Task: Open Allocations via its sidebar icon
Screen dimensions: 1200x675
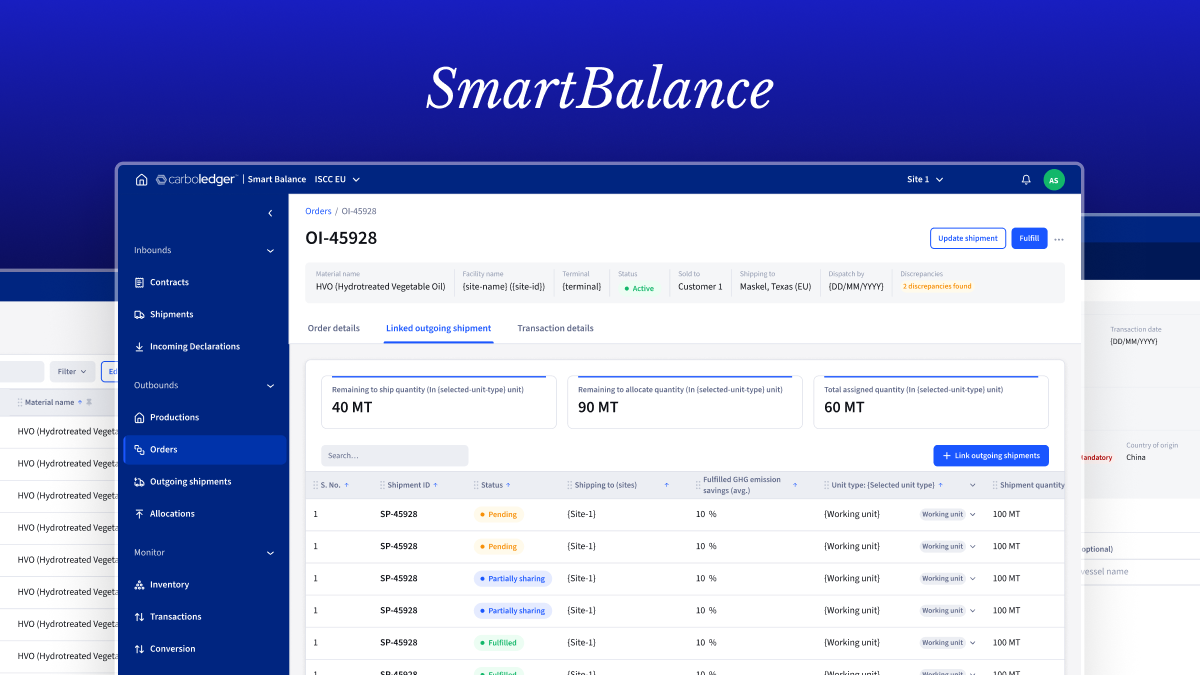Action: coord(139,513)
